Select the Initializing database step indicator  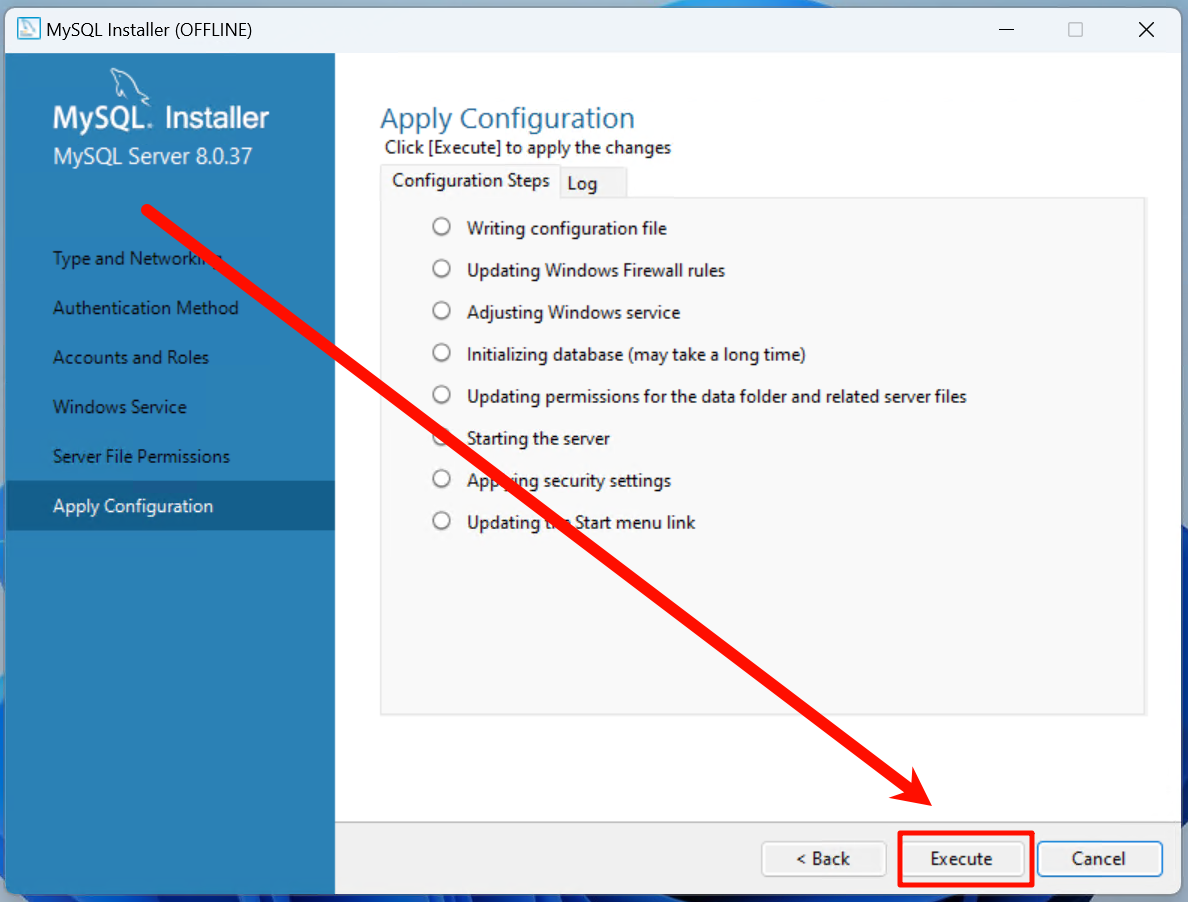click(x=441, y=353)
